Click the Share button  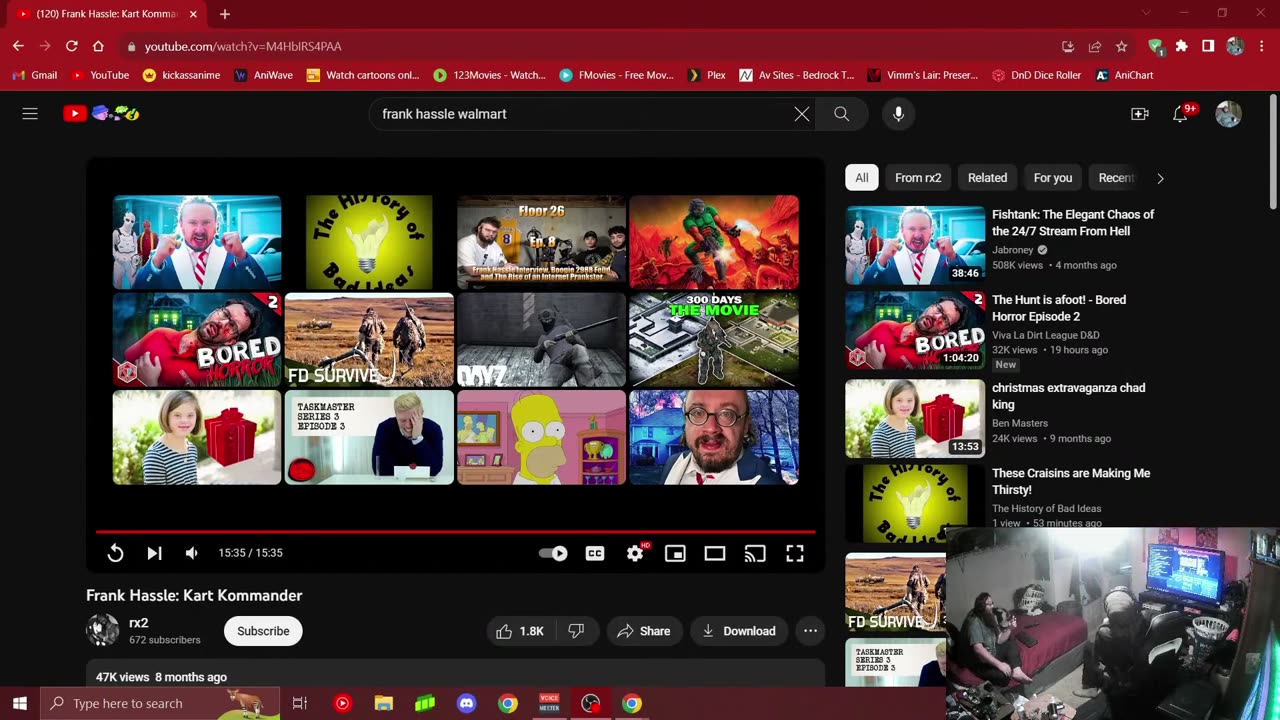point(643,631)
